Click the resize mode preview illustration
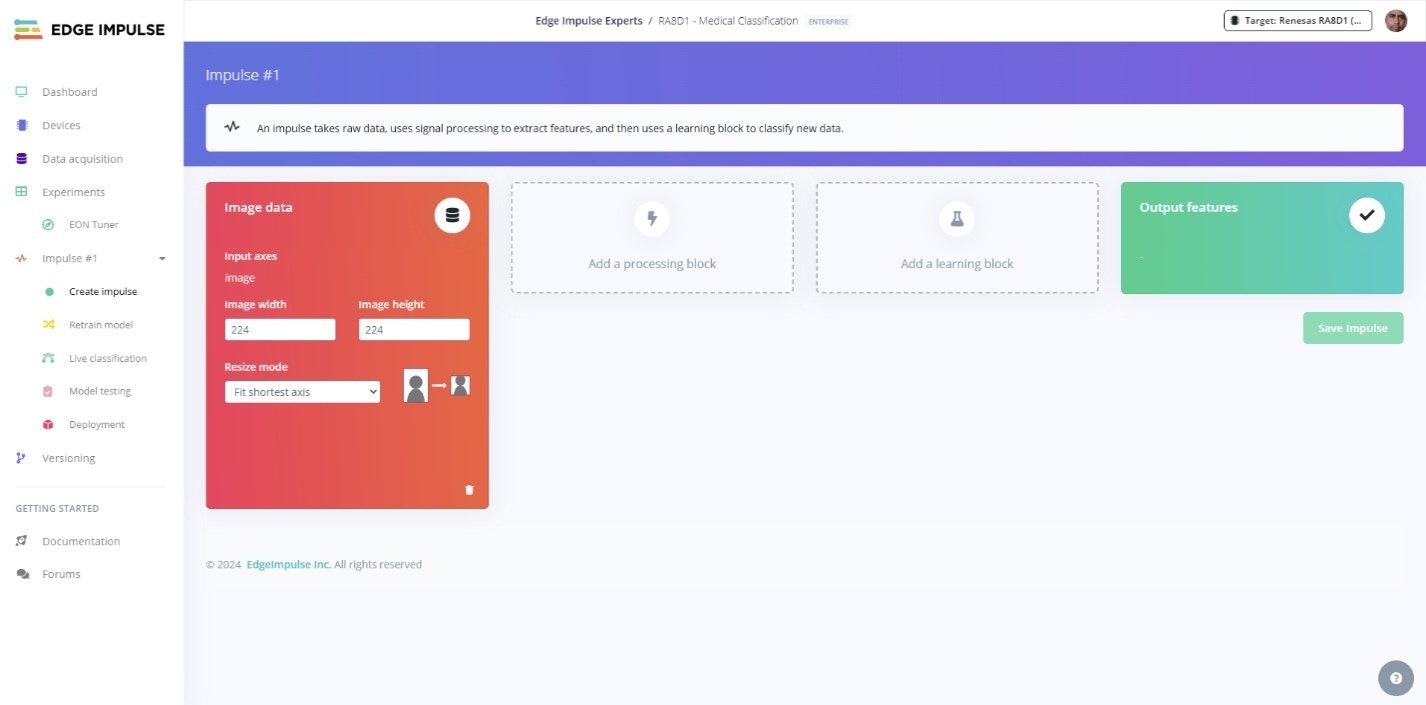The height and width of the screenshot is (705, 1426). (x=437, y=385)
